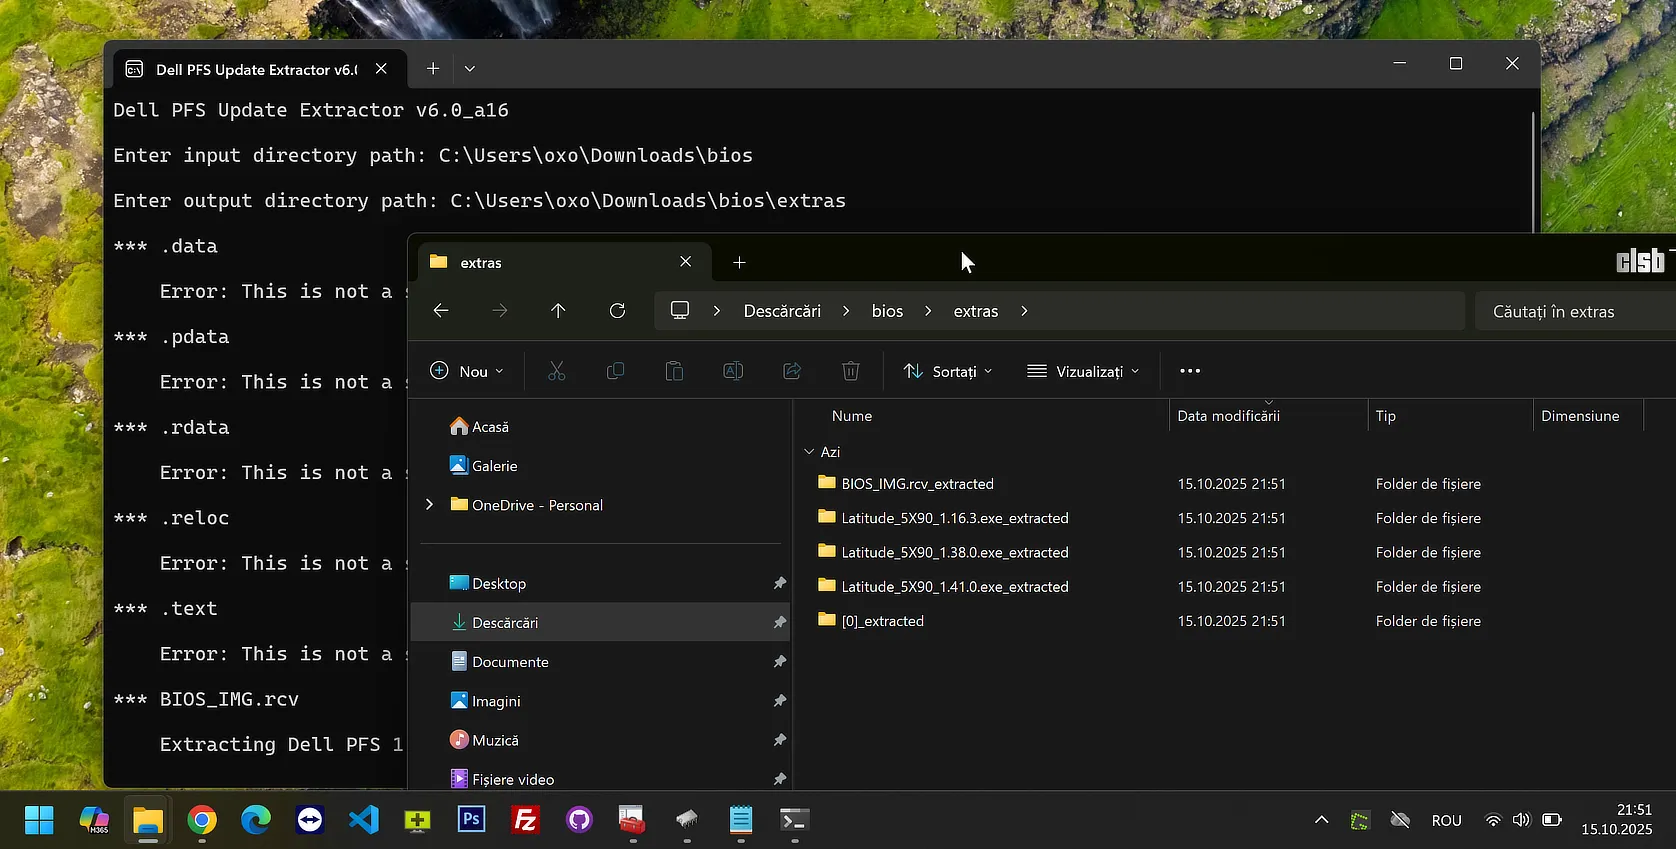Click the Refresh icon in Explorer

(x=617, y=311)
